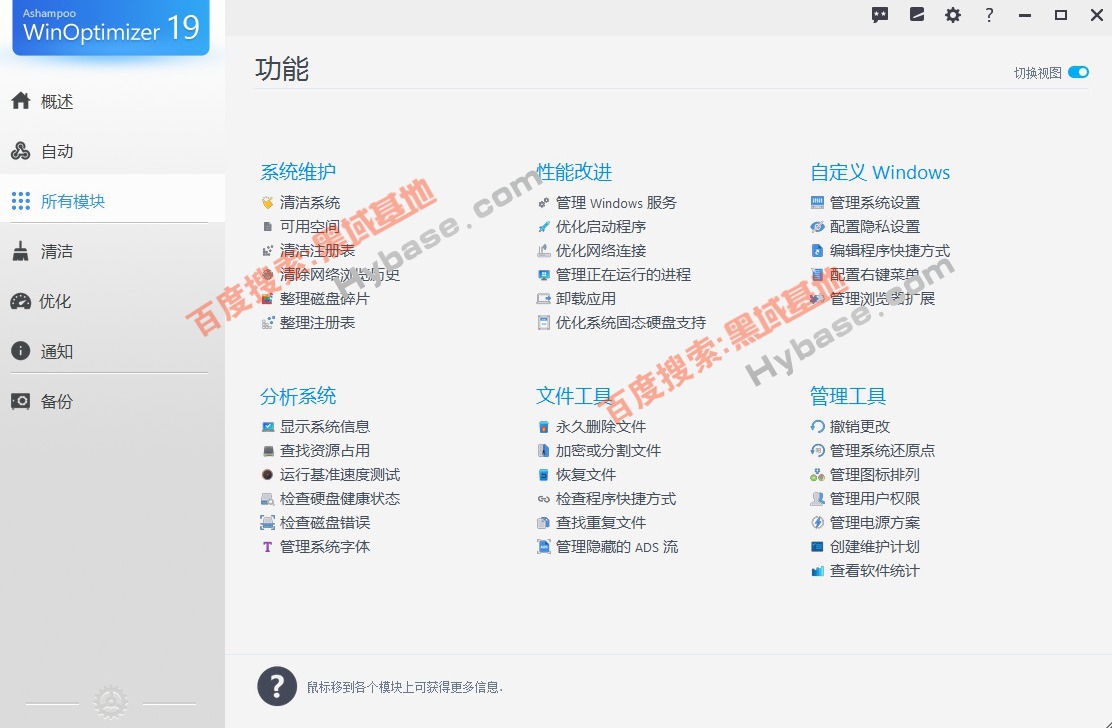Screen dimensions: 1112x728
Task: Click chart icon beside 查看软件统计
Action: tap(817, 571)
